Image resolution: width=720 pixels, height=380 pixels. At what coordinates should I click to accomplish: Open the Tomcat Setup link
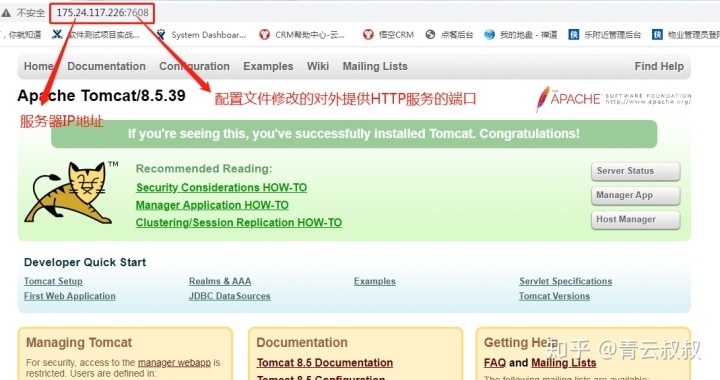[53, 281]
